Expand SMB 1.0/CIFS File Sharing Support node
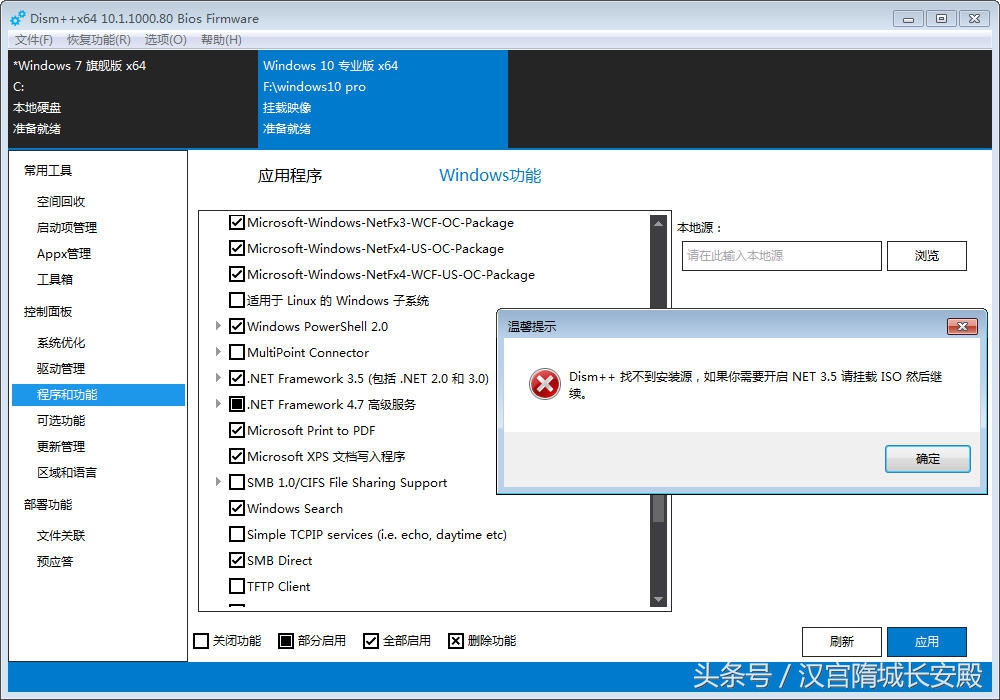The height and width of the screenshot is (700, 1000). [218, 482]
